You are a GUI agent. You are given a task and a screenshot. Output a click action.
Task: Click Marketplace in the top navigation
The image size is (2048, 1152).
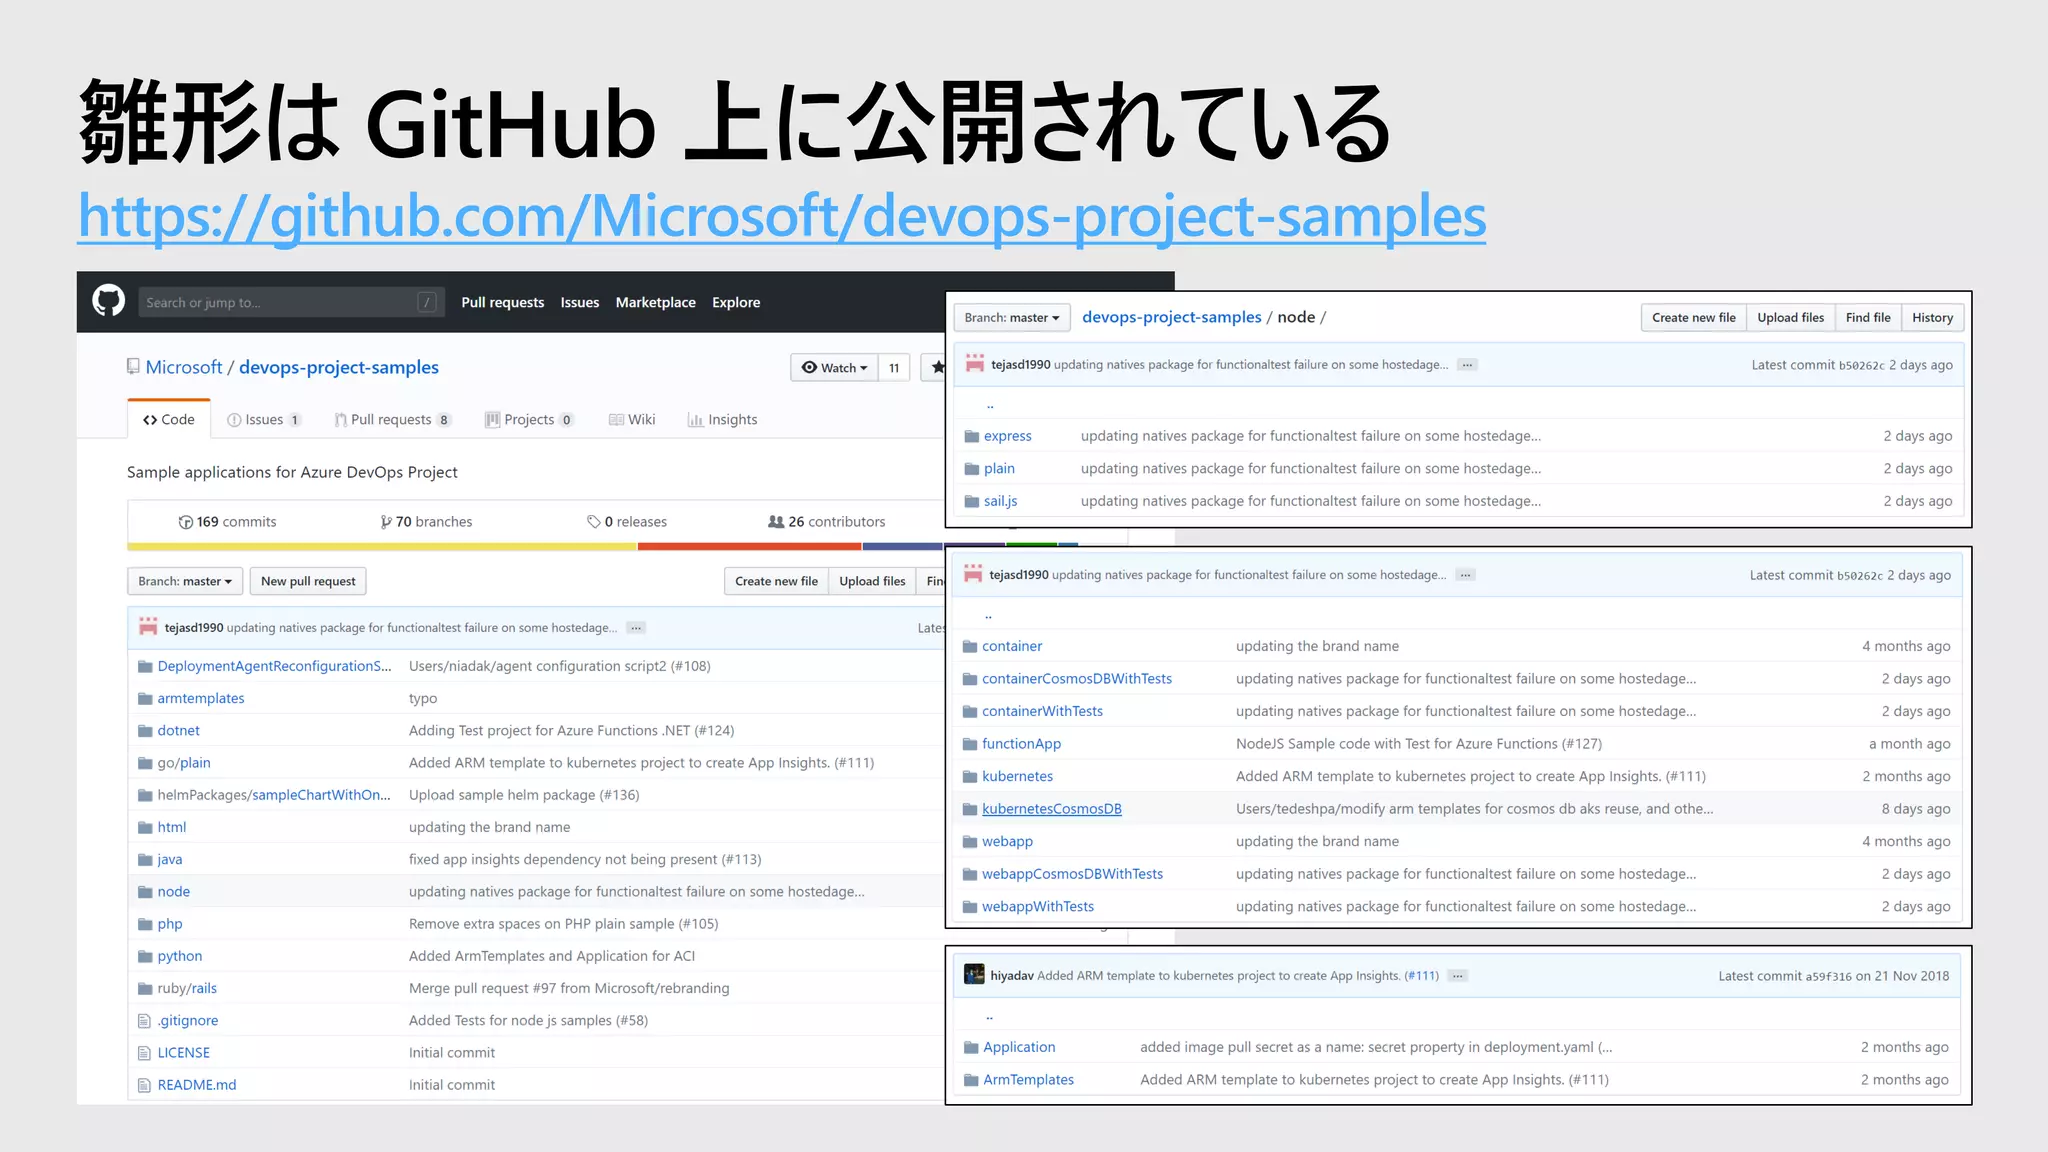(x=655, y=302)
